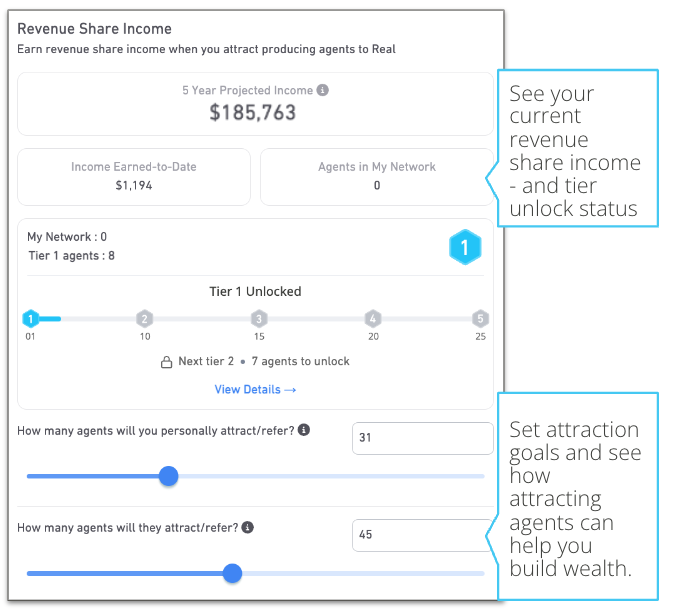Image resolution: width=680 pixels, height=610 pixels.
Task: Focus the input field showing 31
Action: 422,438
